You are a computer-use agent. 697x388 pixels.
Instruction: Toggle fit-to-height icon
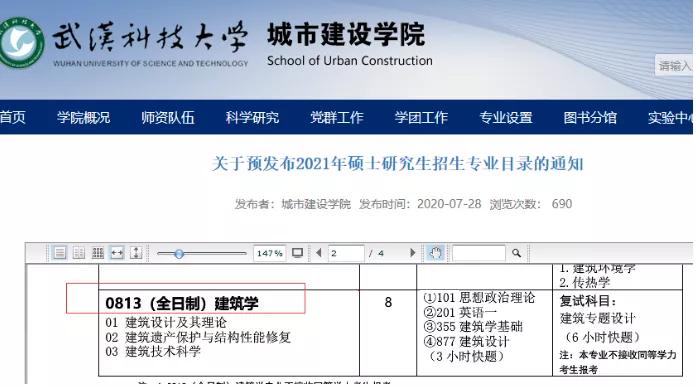(x=136, y=253)
